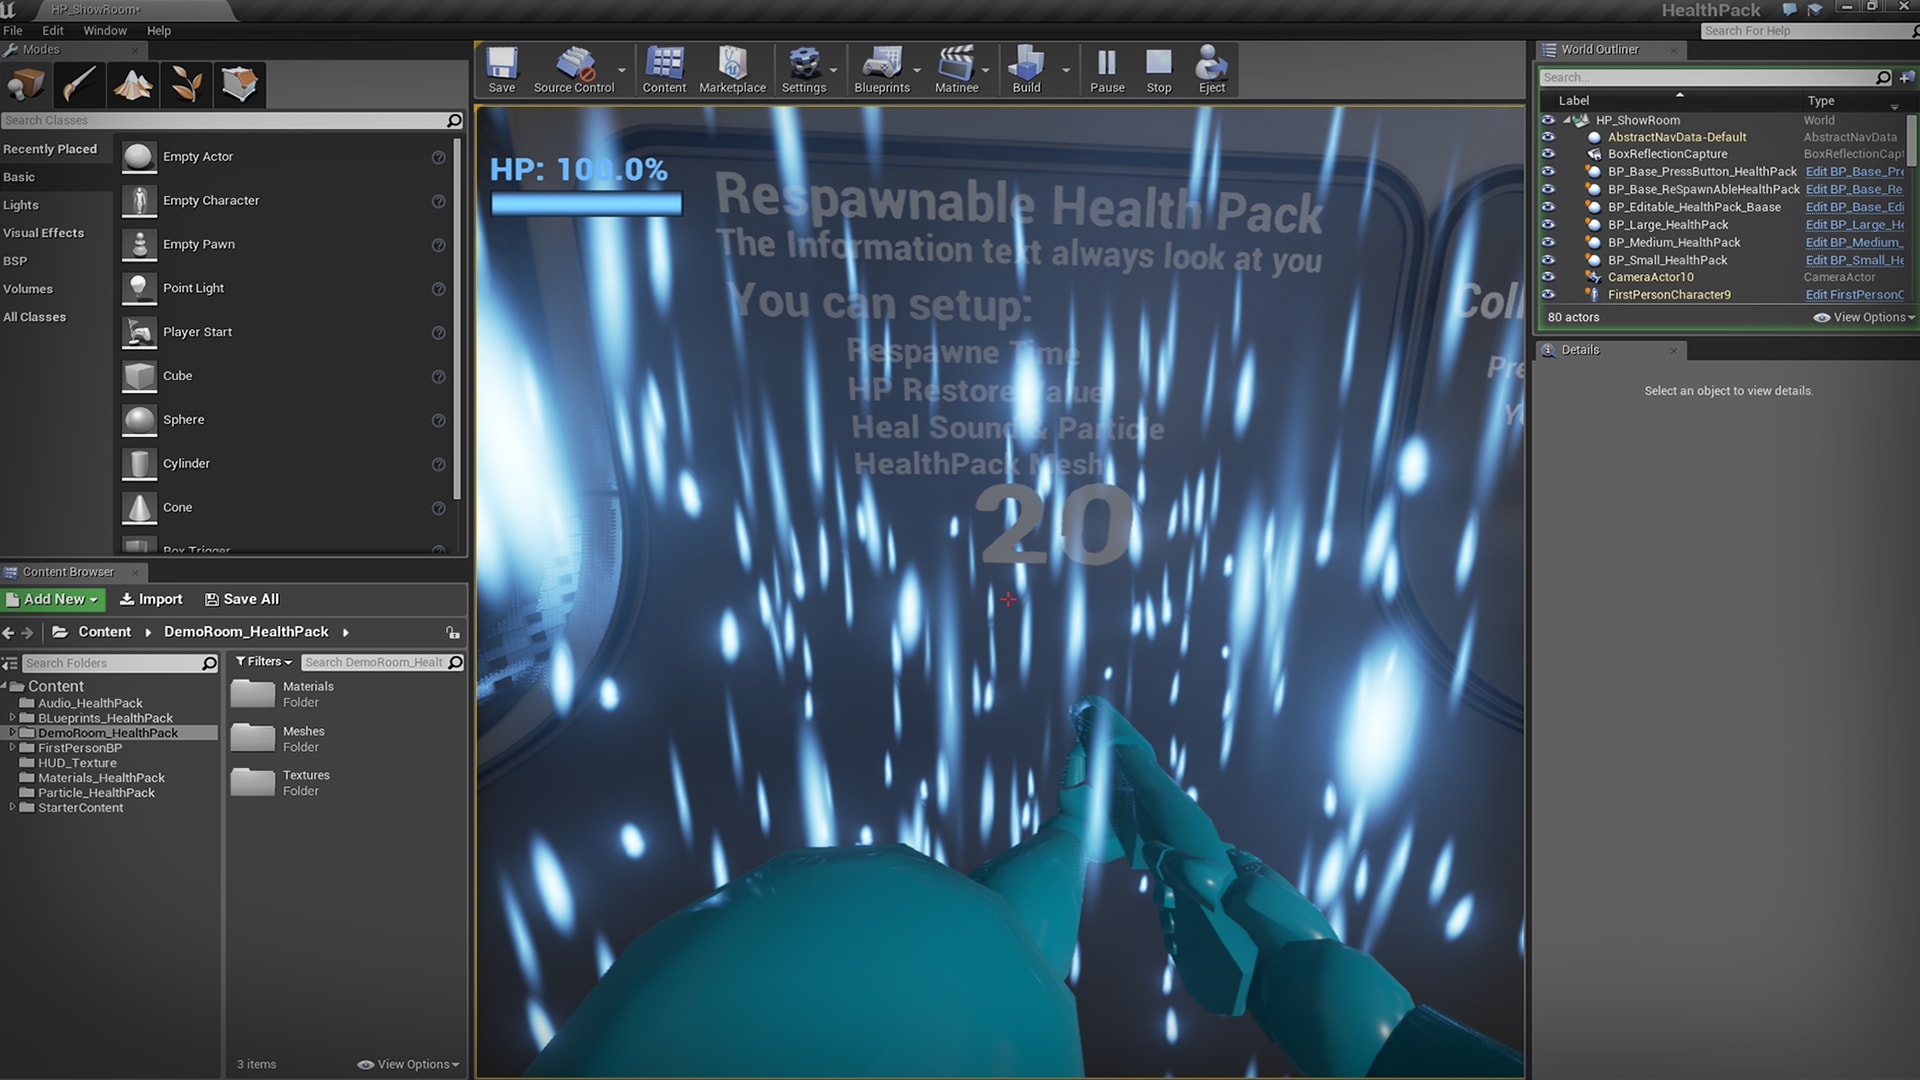Hide CameraActor10 in the World Outliner
Viewport: 1920px width, 1080px height.
click(1549, 277)
